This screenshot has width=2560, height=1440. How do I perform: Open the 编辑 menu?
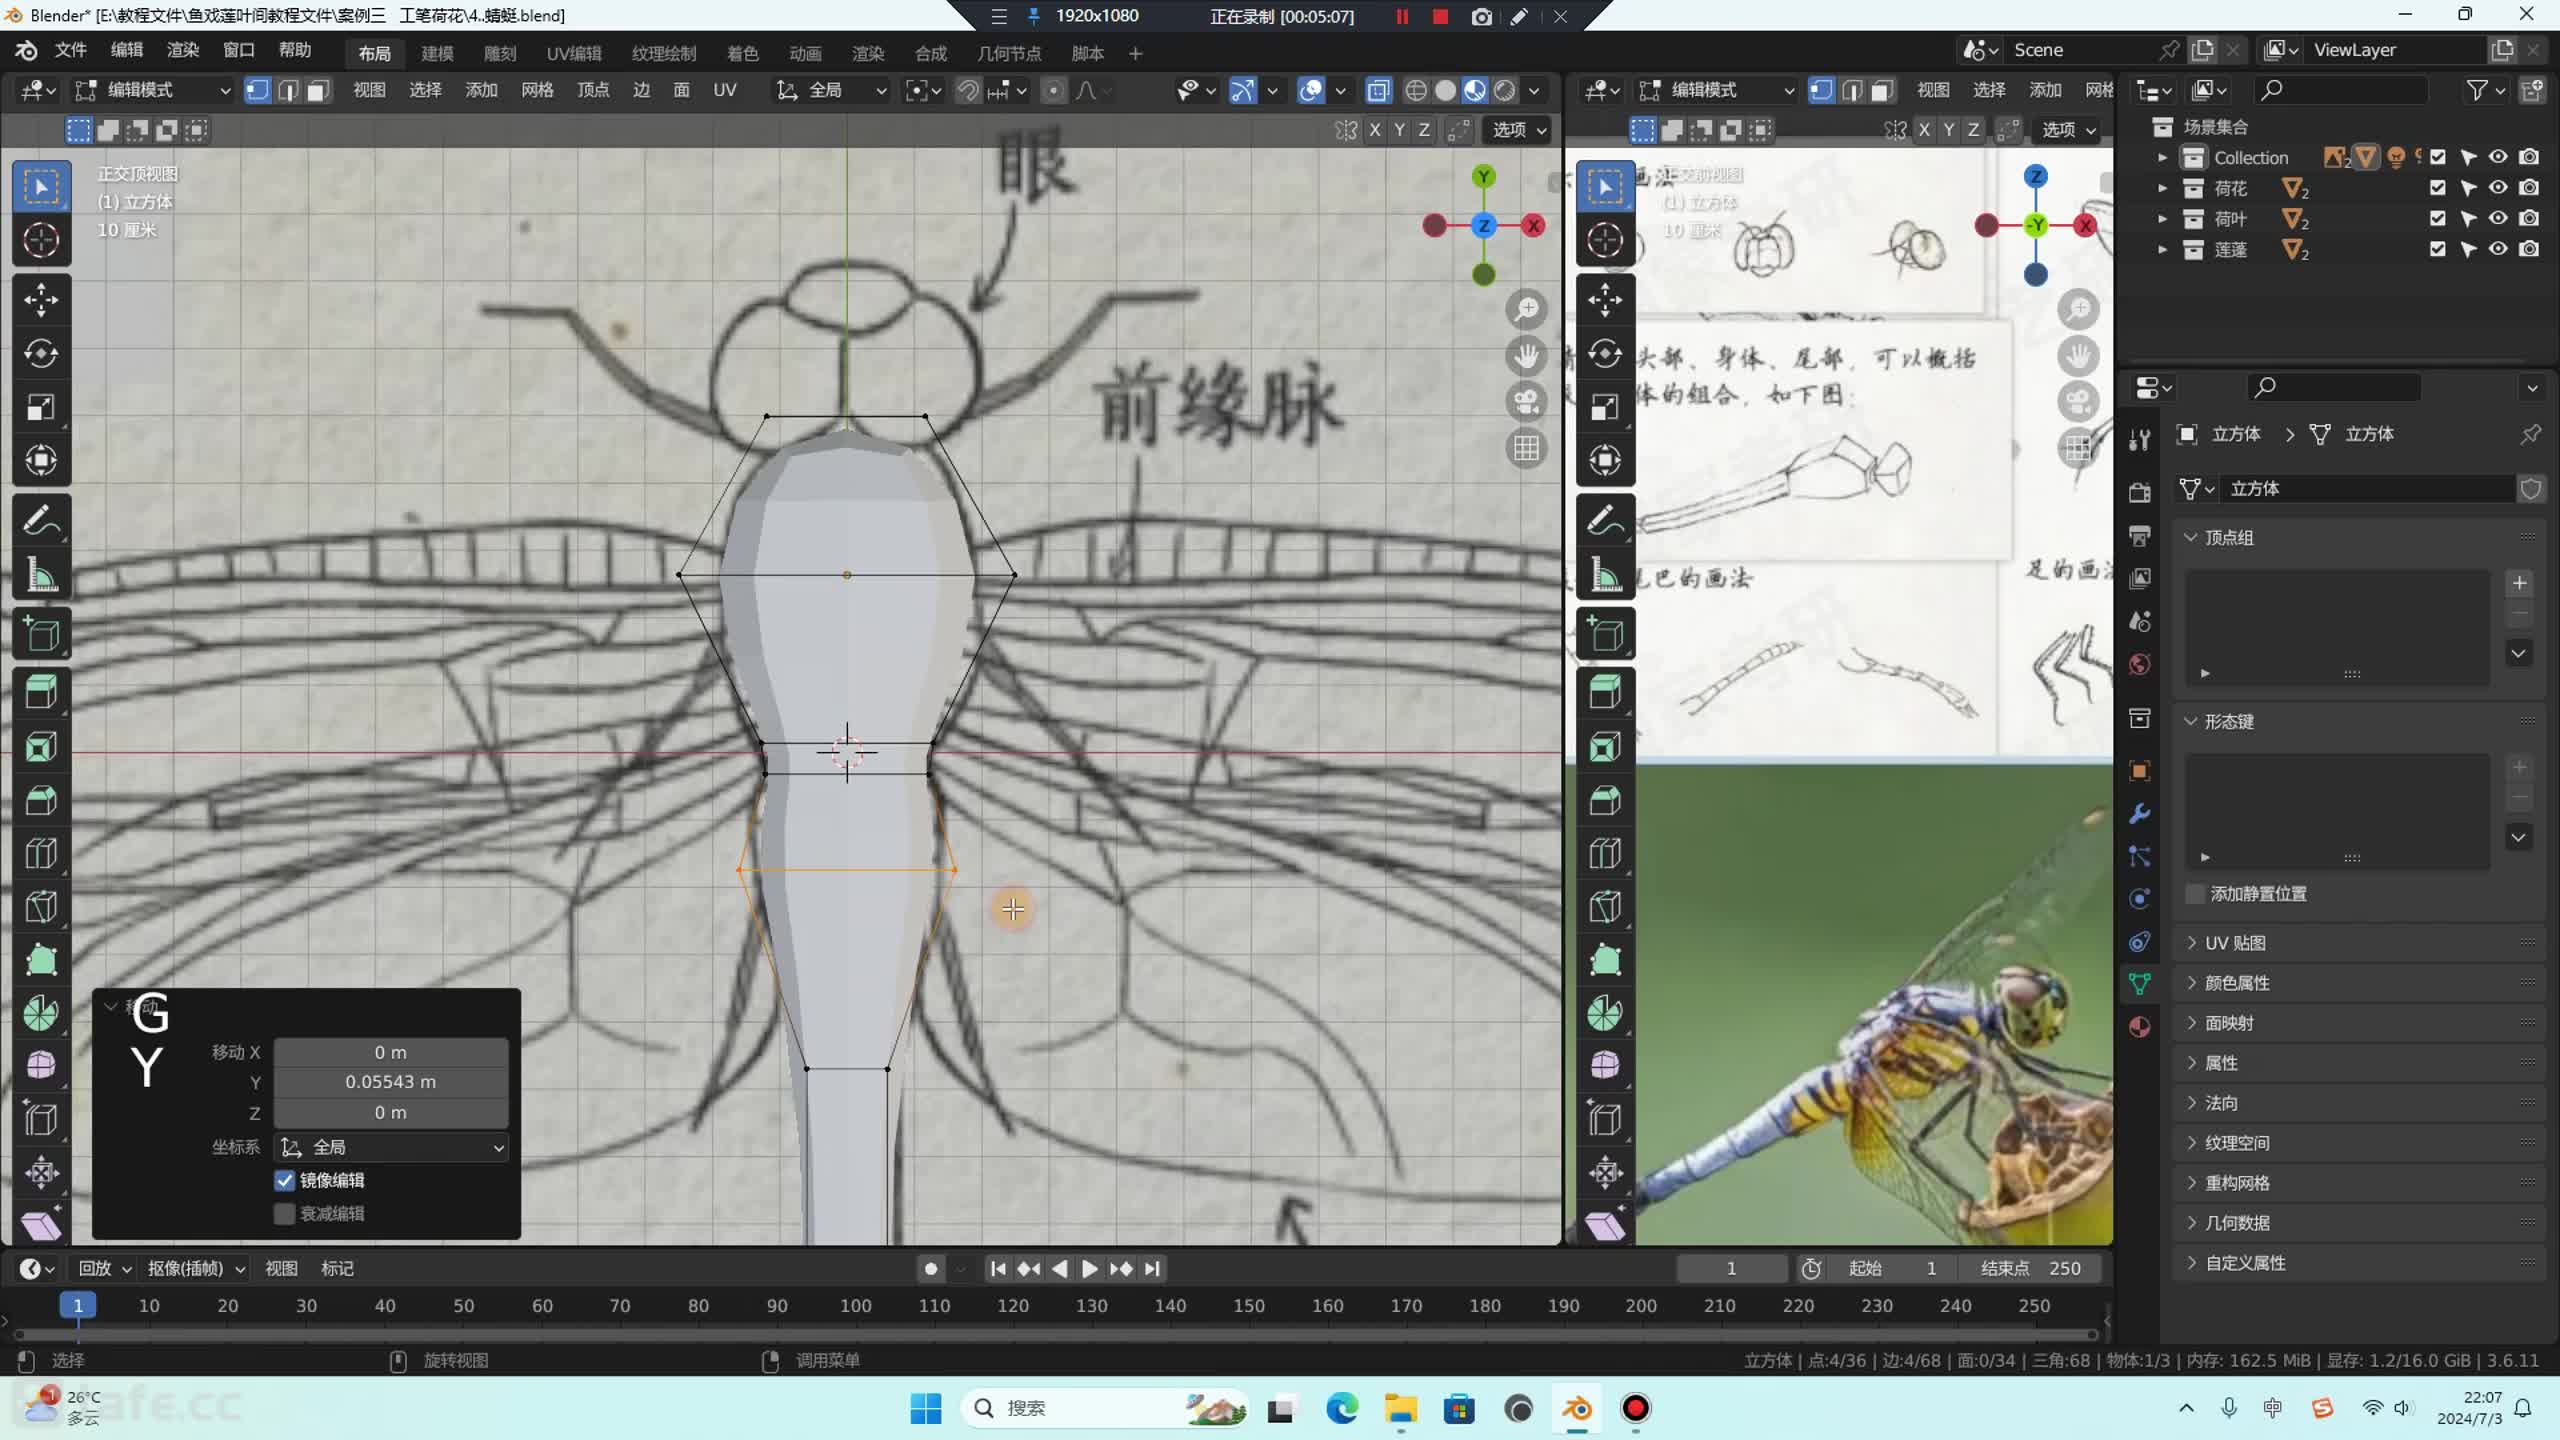(x=126, y=50)
